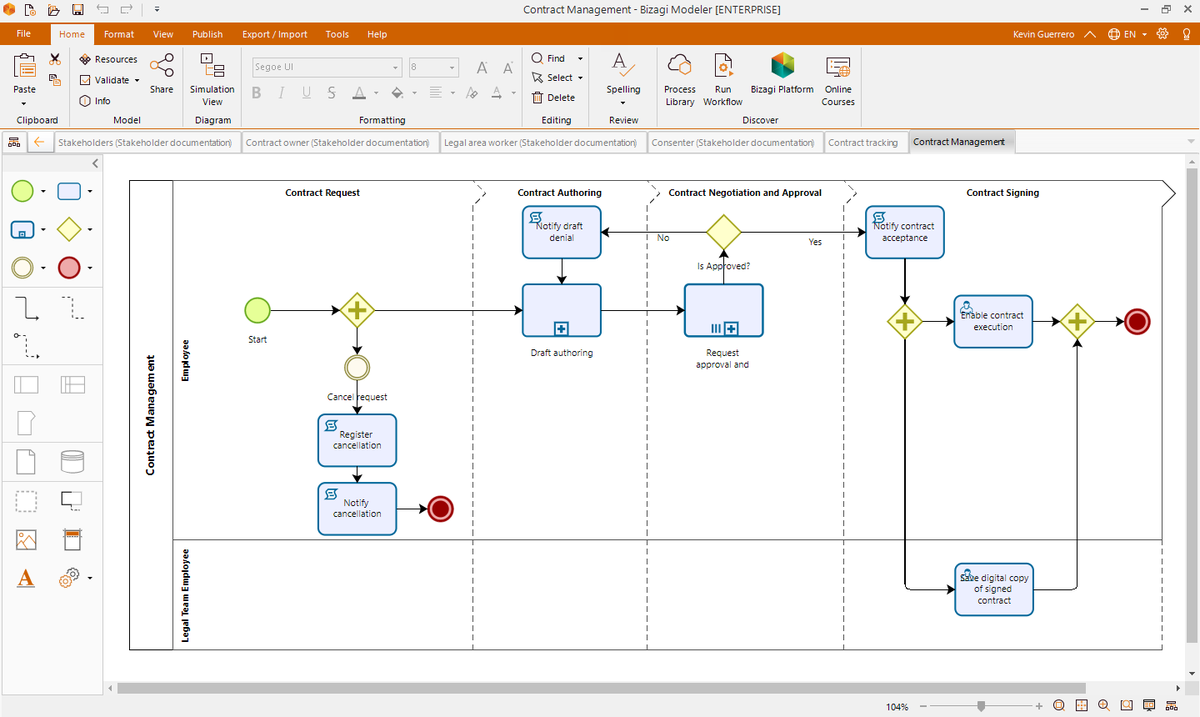
Task: Click the Share button in Model group
Action: point(161,74)
